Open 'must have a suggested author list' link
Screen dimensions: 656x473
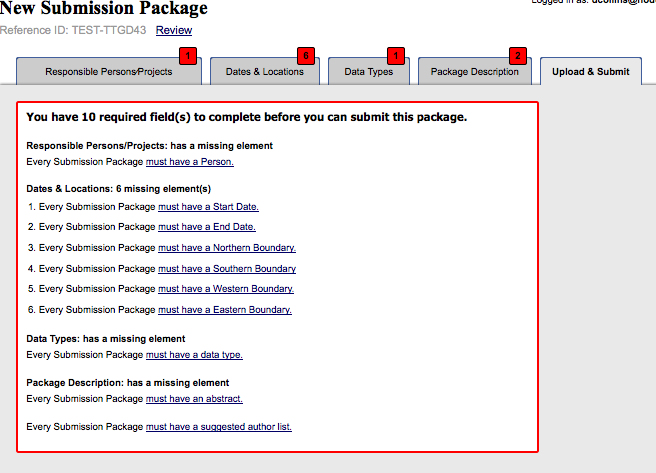218,427
